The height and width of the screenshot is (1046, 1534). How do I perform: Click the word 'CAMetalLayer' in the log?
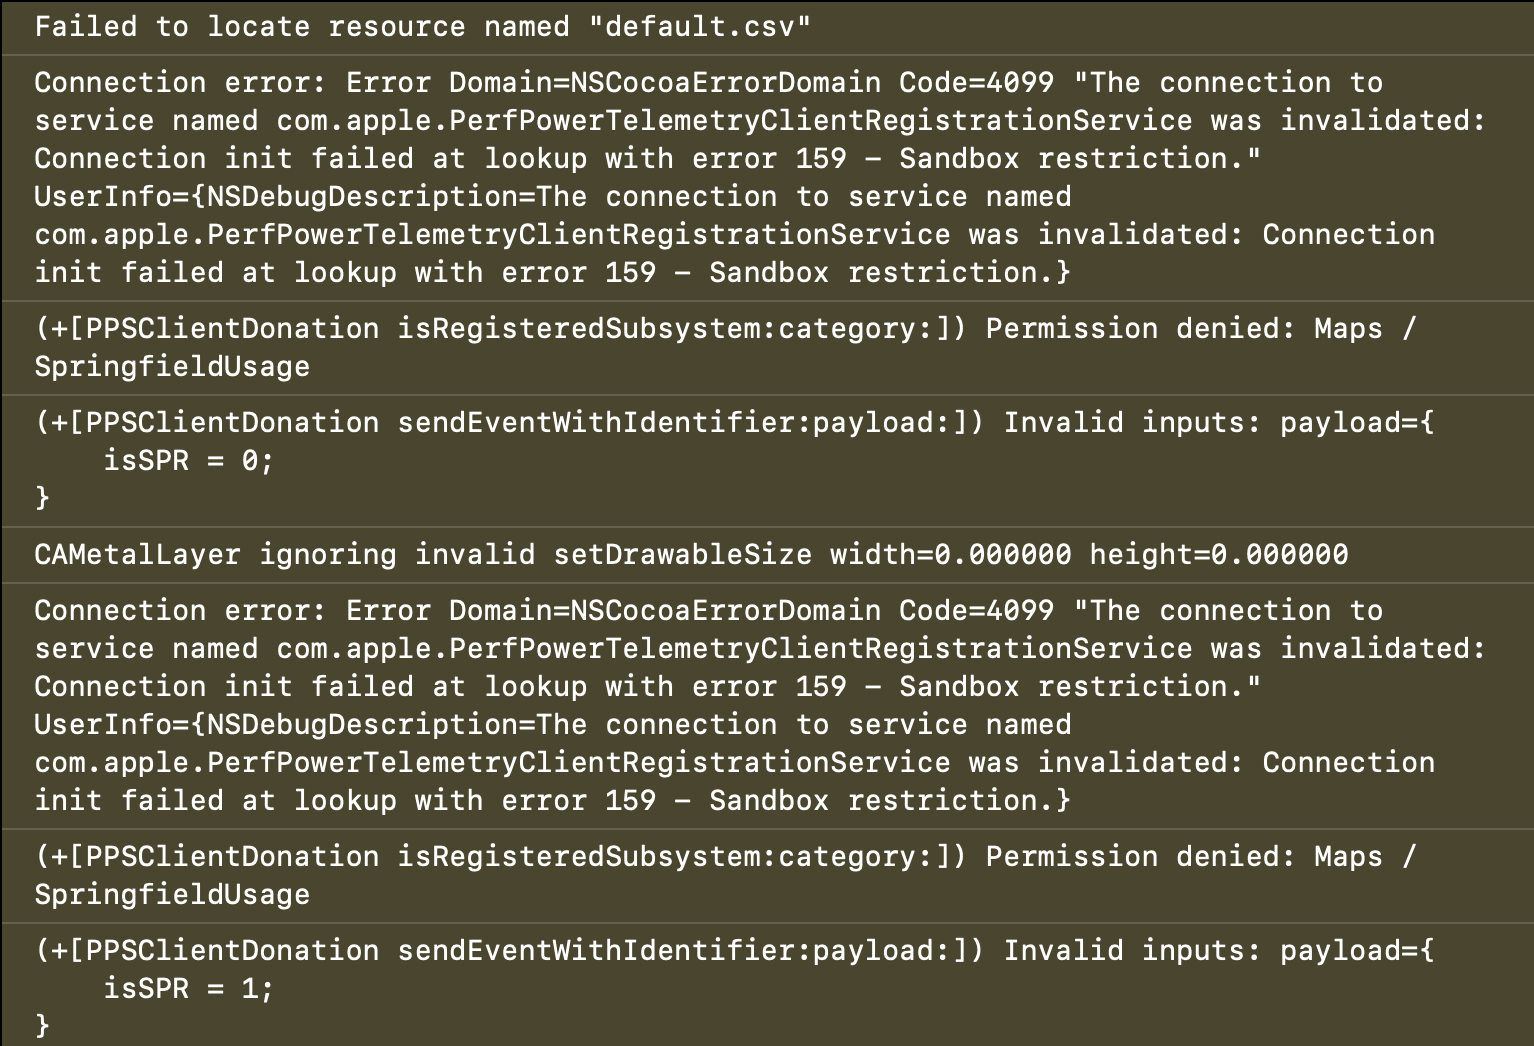tap(137, 554)
